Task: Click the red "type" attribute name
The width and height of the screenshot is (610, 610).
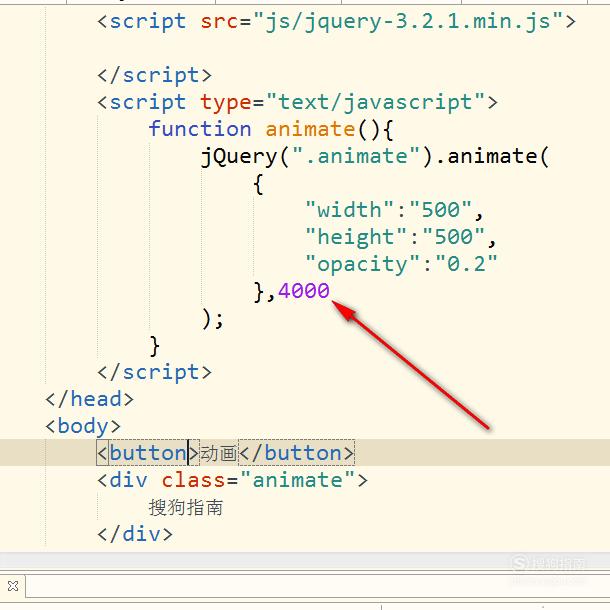Action: (x=226, y=103)
